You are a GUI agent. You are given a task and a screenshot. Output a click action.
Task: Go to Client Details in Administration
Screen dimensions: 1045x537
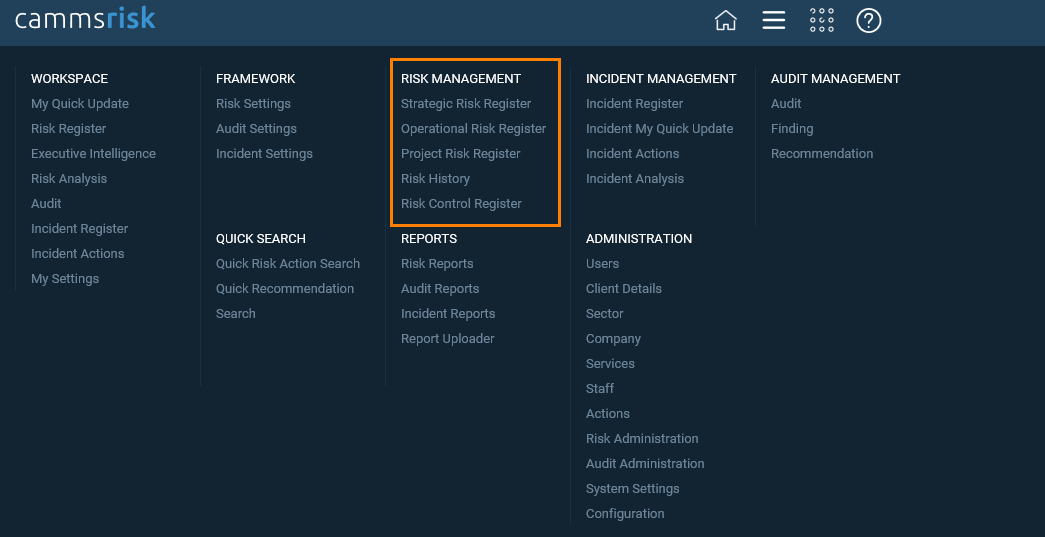pyautogui.click(x=624, y=288)
